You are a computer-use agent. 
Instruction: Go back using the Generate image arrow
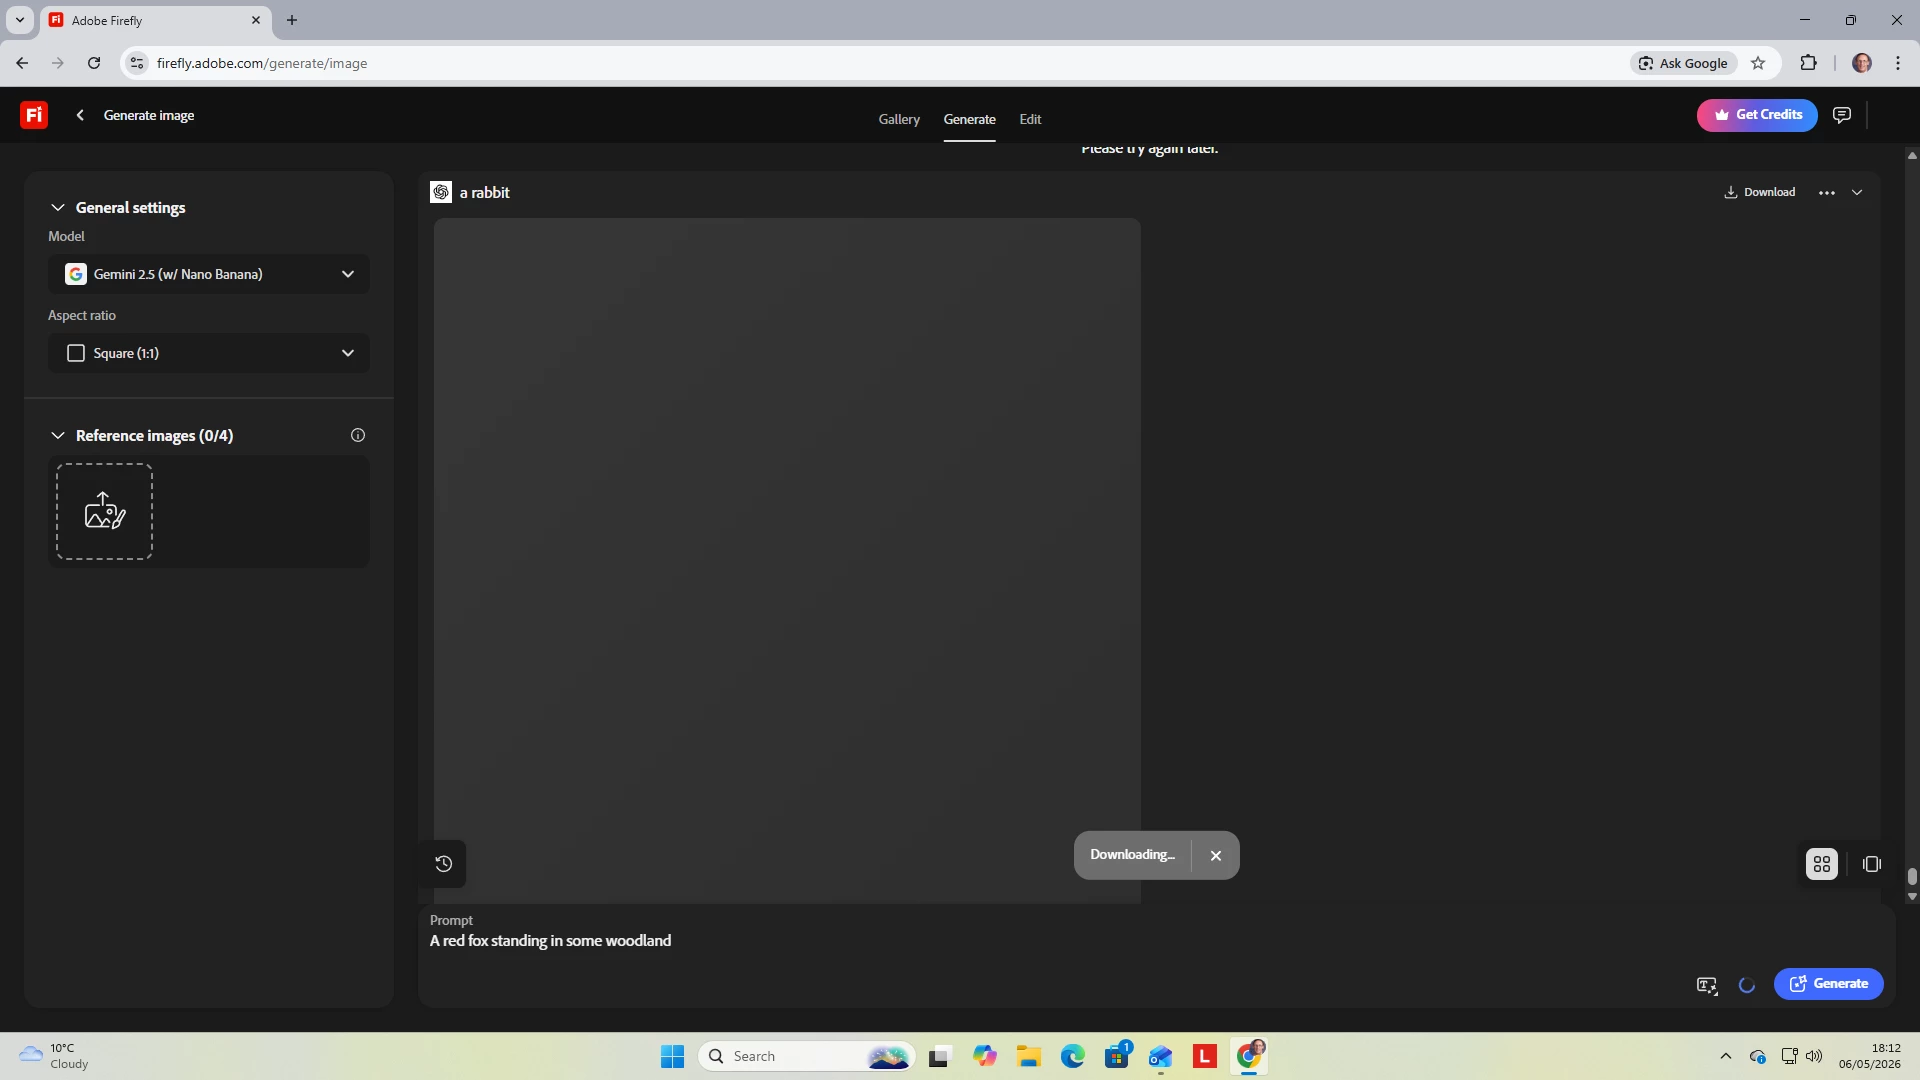point(80,115)
